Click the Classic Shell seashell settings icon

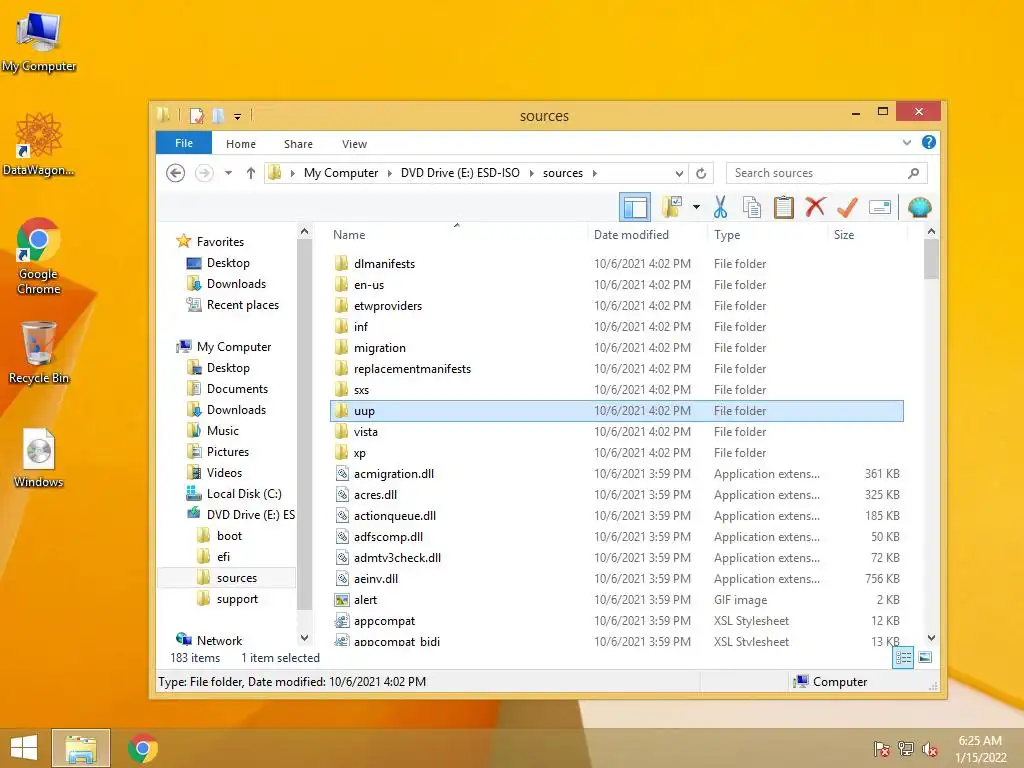(920, 208)
